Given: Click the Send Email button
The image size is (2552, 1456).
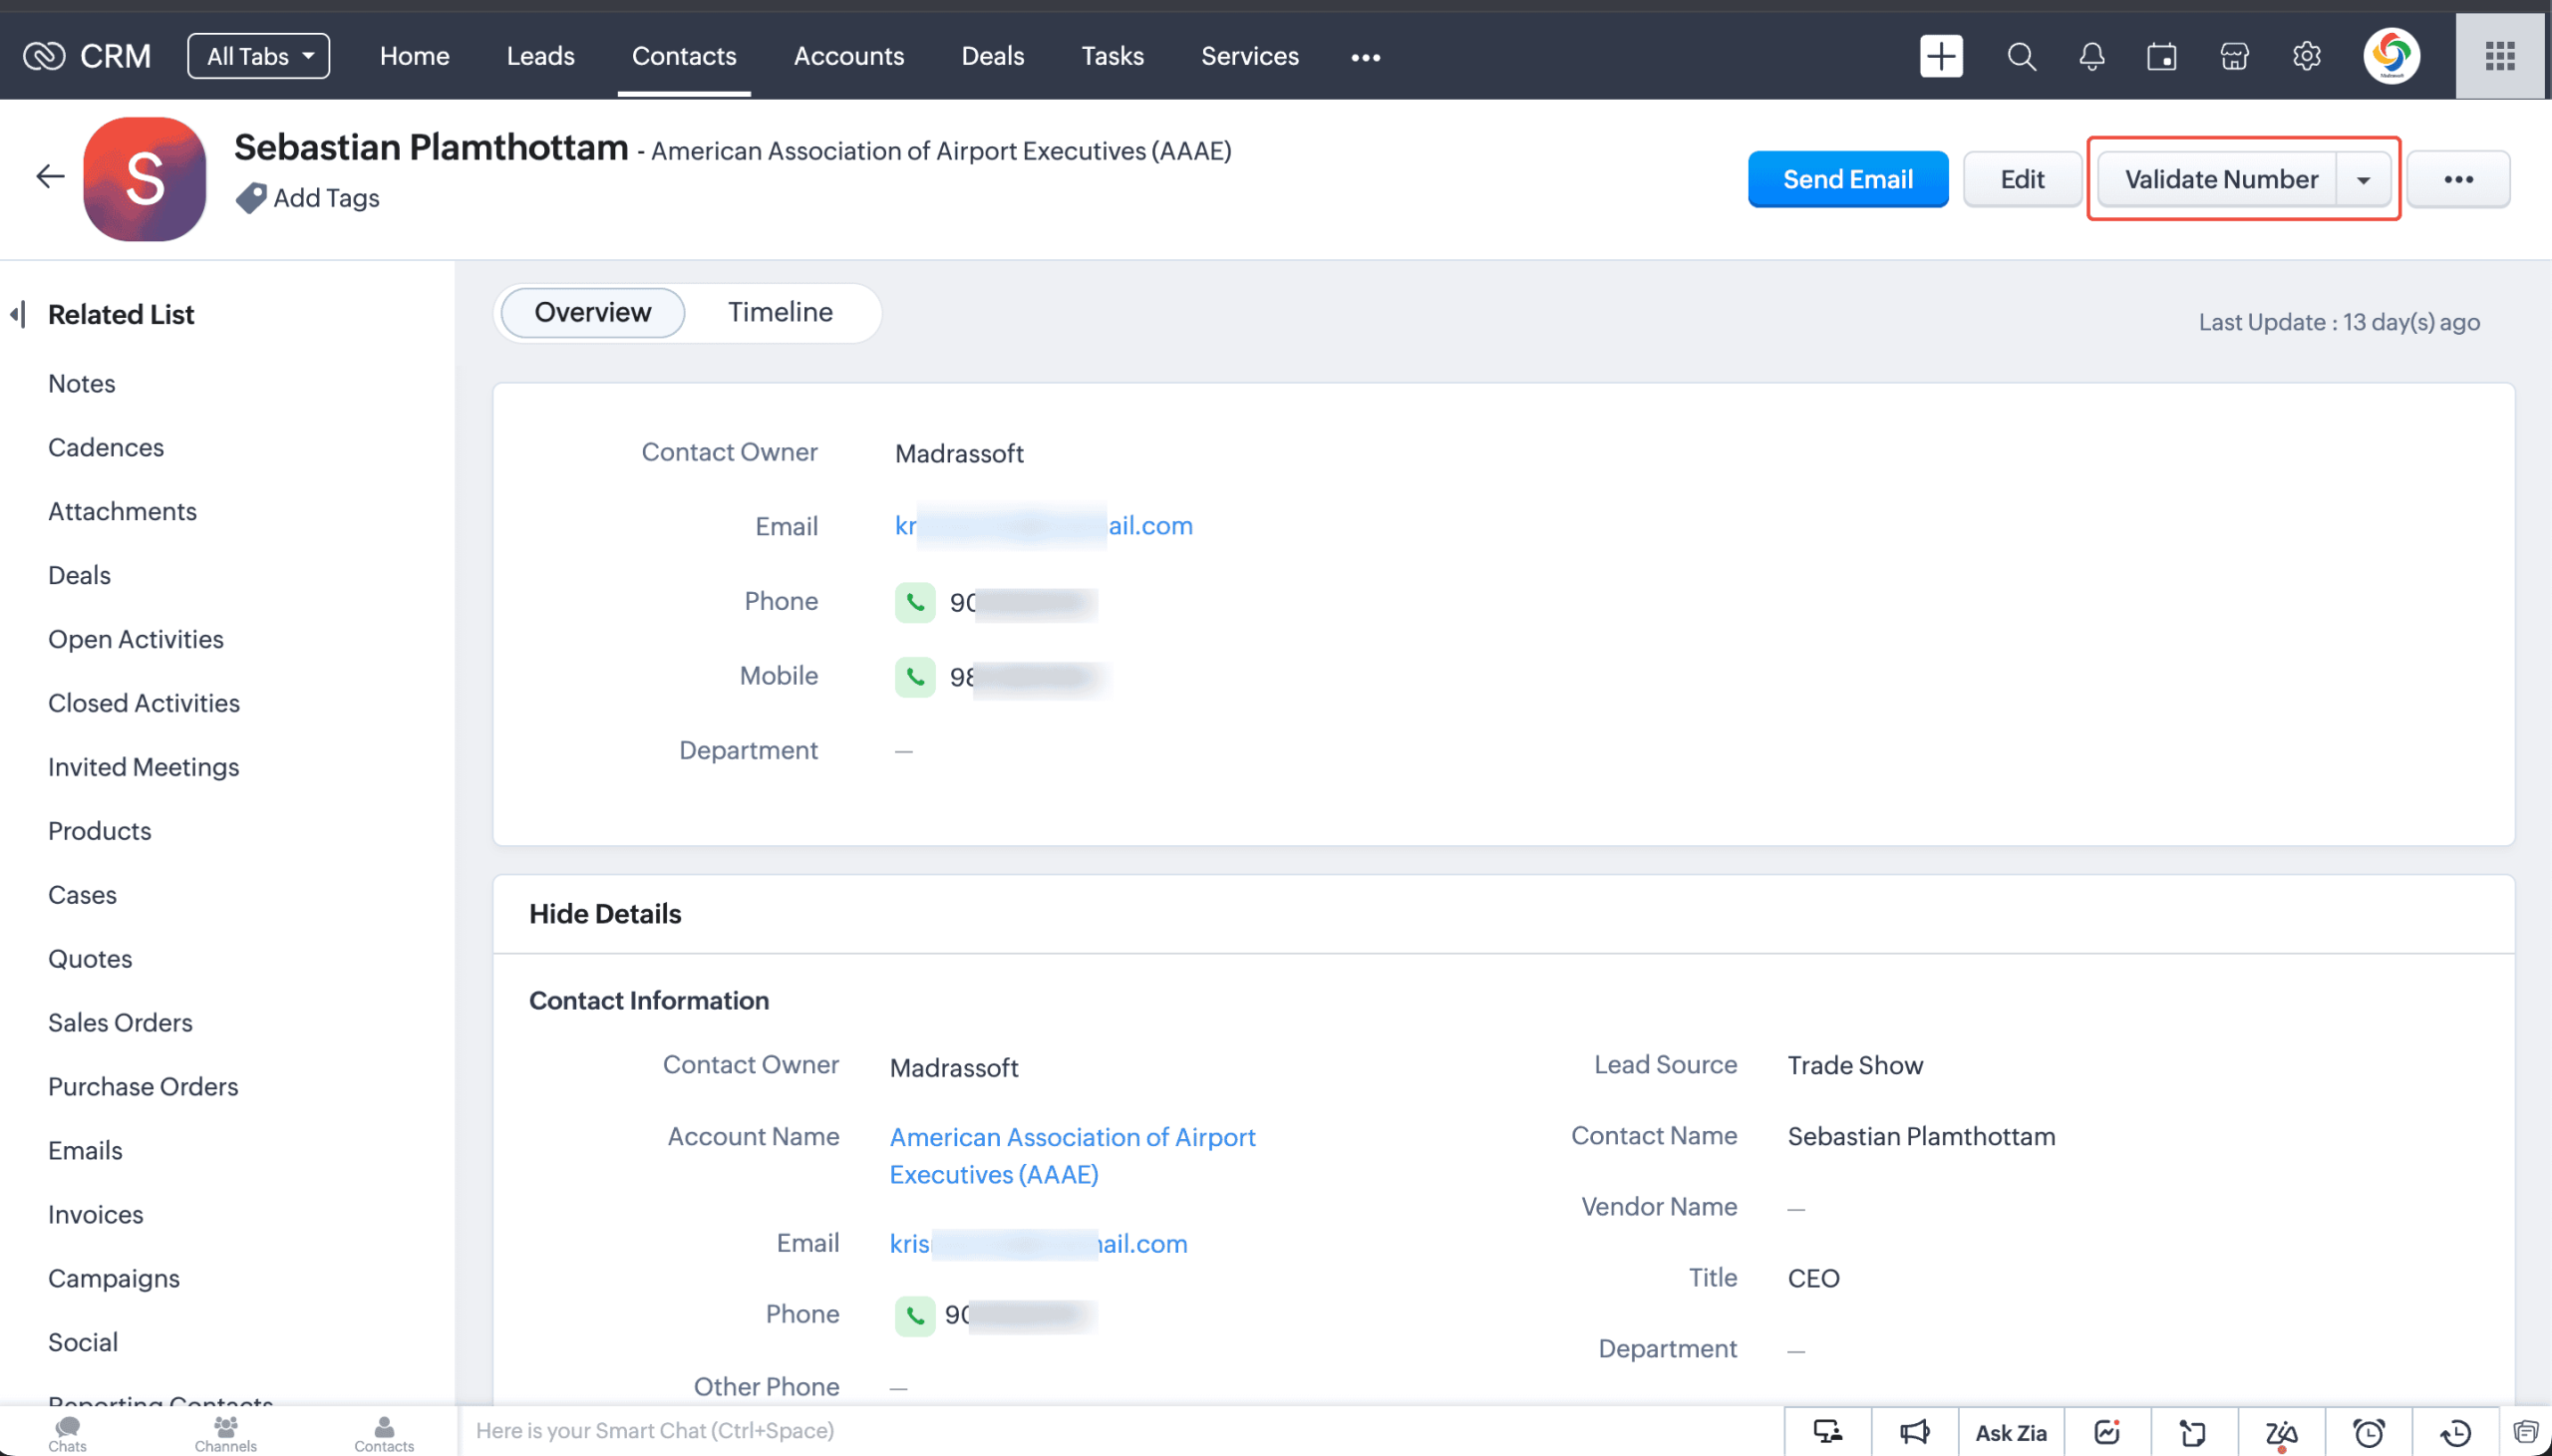Looking at the screenshot, I should (x=1847, y=180).
